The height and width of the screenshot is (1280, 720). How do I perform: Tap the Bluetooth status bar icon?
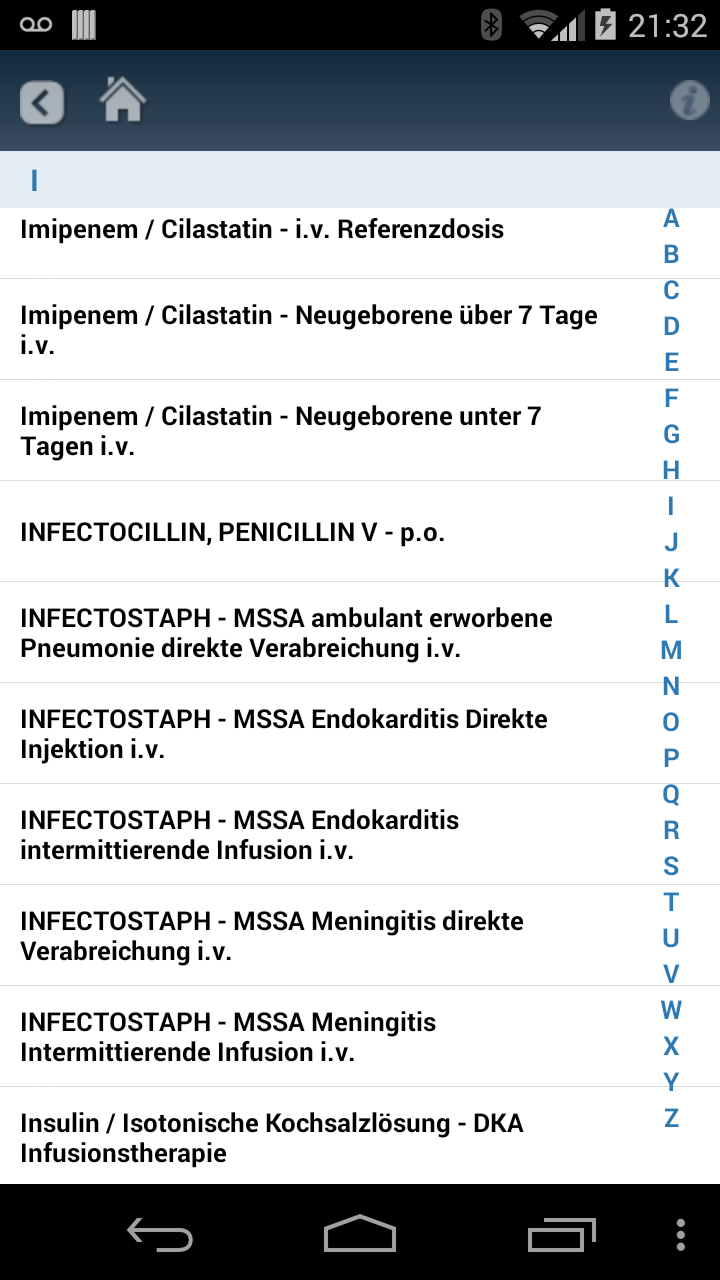coord(491,24)
